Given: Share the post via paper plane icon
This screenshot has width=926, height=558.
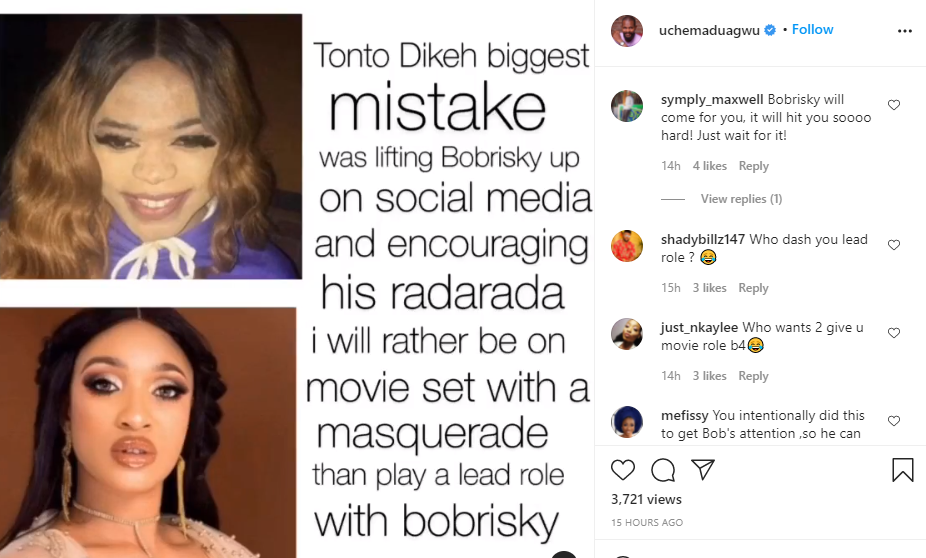Looking at the screenshot, I should pyautogui.click(x=703, y=469).
